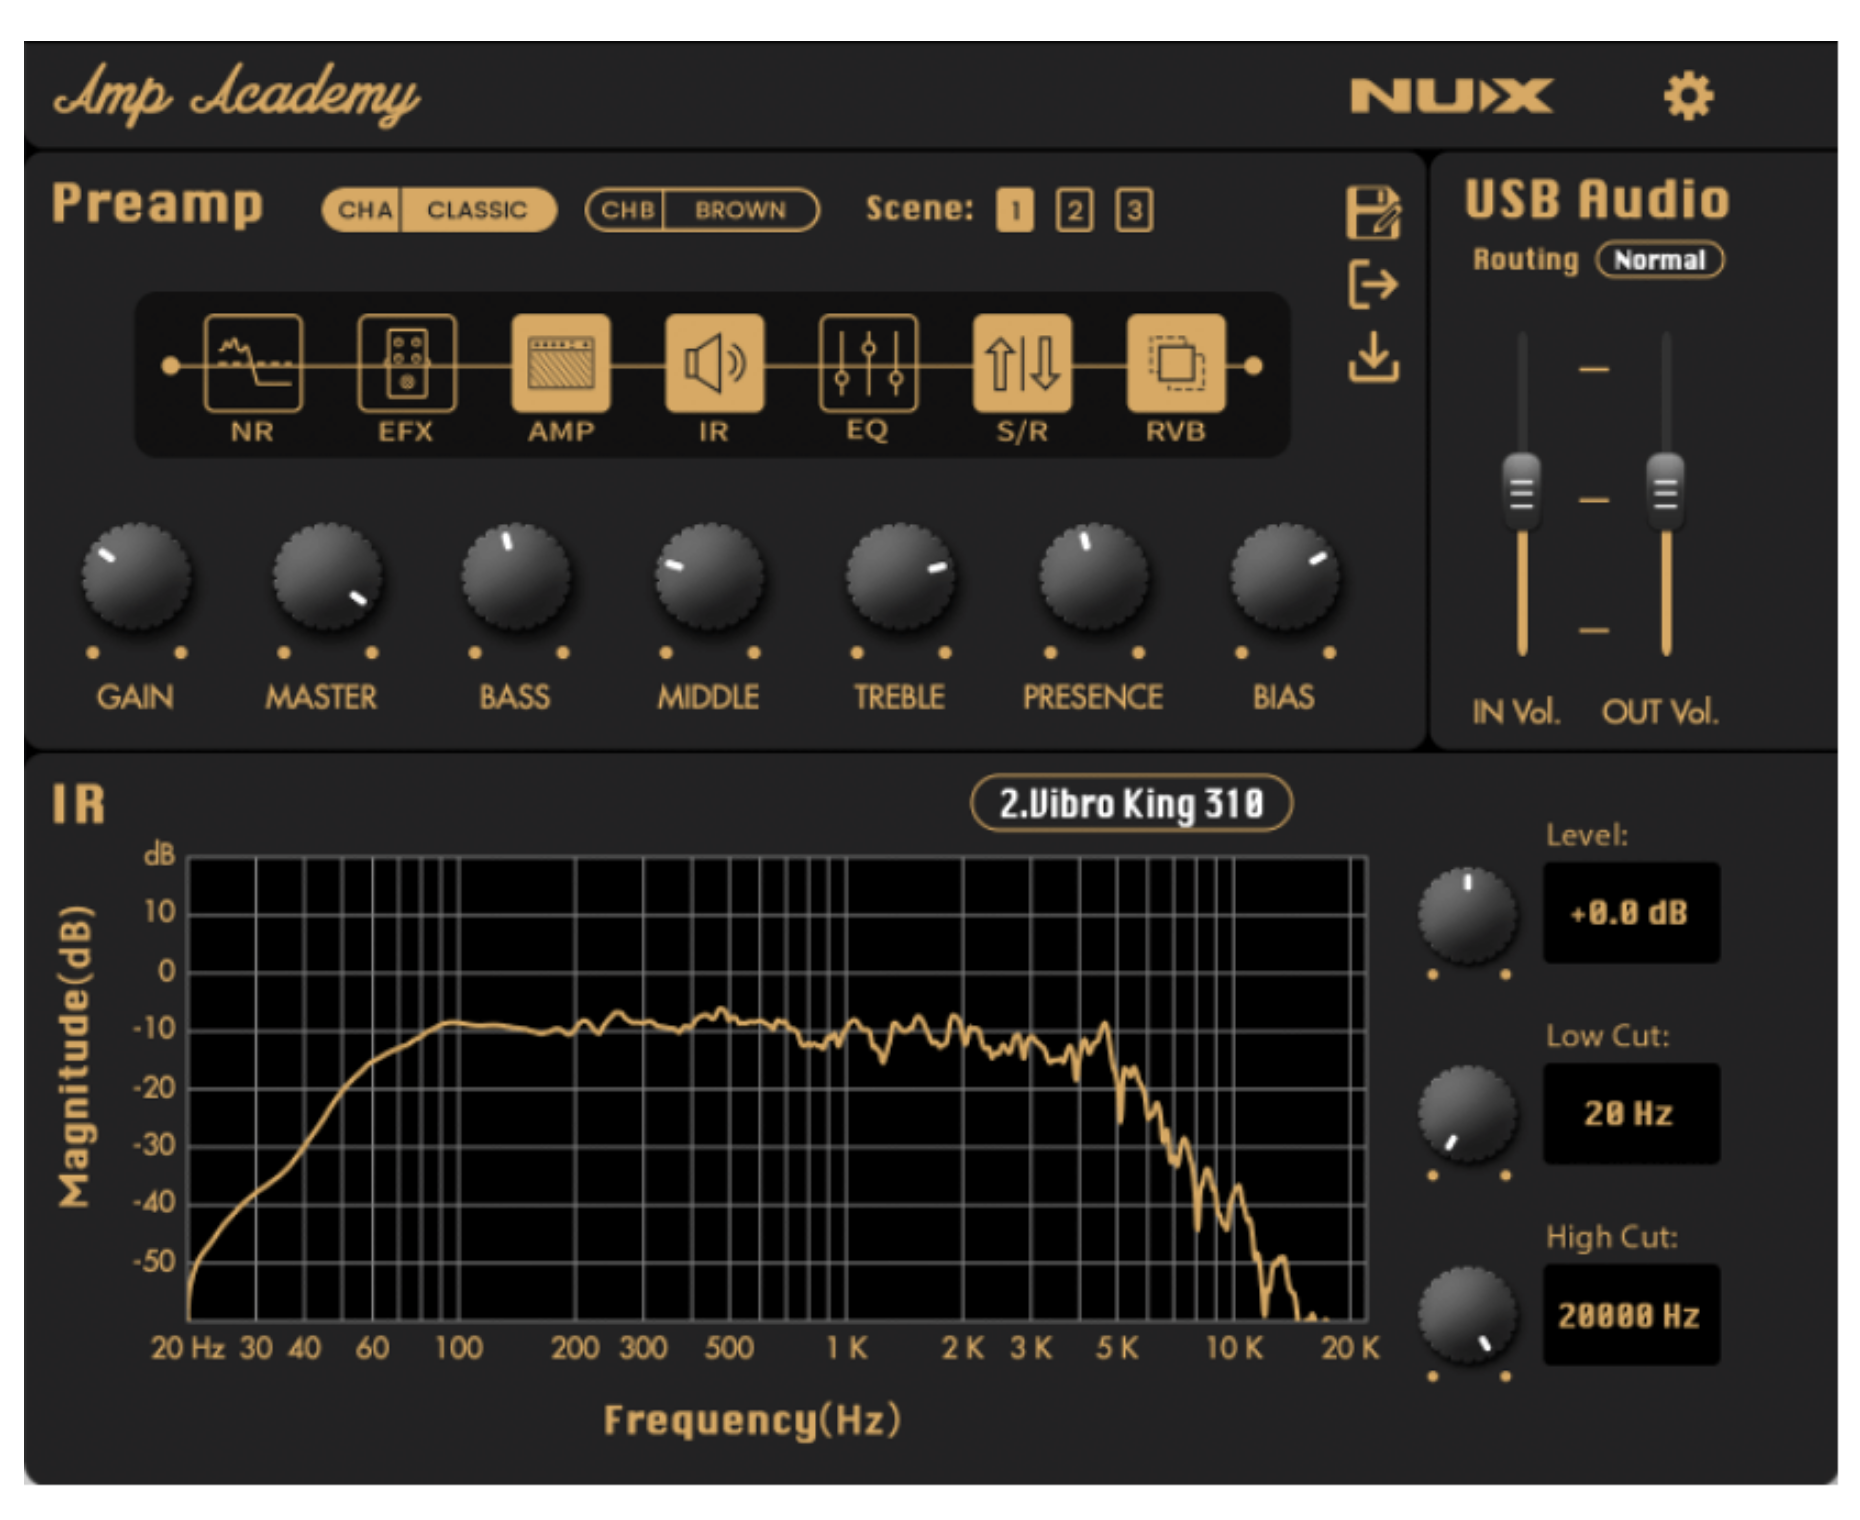The image size is (1860, 1520).
Task: Select the CHB BROWN channel button
Action: (701, 210)
